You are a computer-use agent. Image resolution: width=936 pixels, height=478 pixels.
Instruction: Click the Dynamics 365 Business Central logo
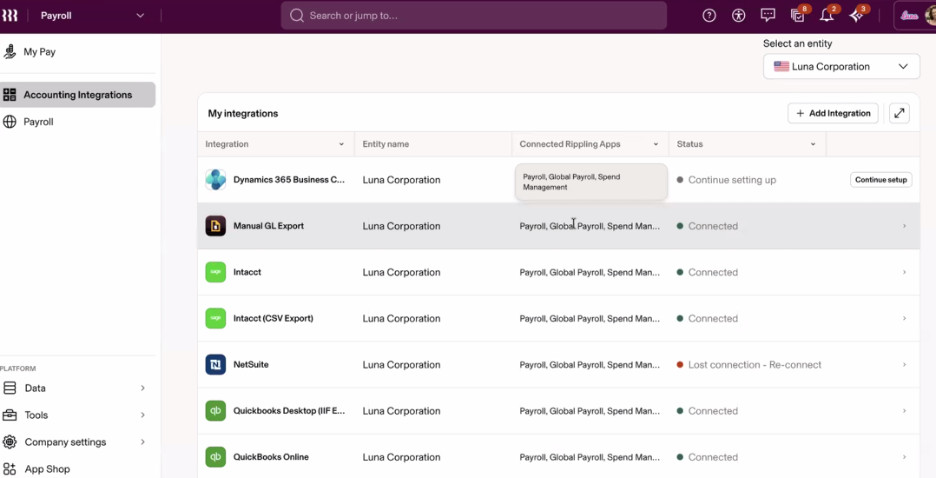(x=215, y=180)
